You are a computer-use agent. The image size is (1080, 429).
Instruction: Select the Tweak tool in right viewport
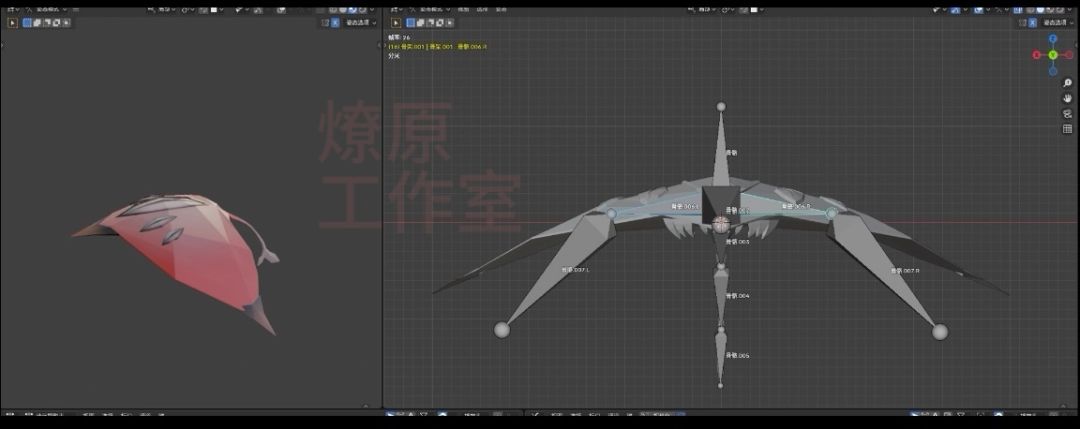(x=397, y=23)
